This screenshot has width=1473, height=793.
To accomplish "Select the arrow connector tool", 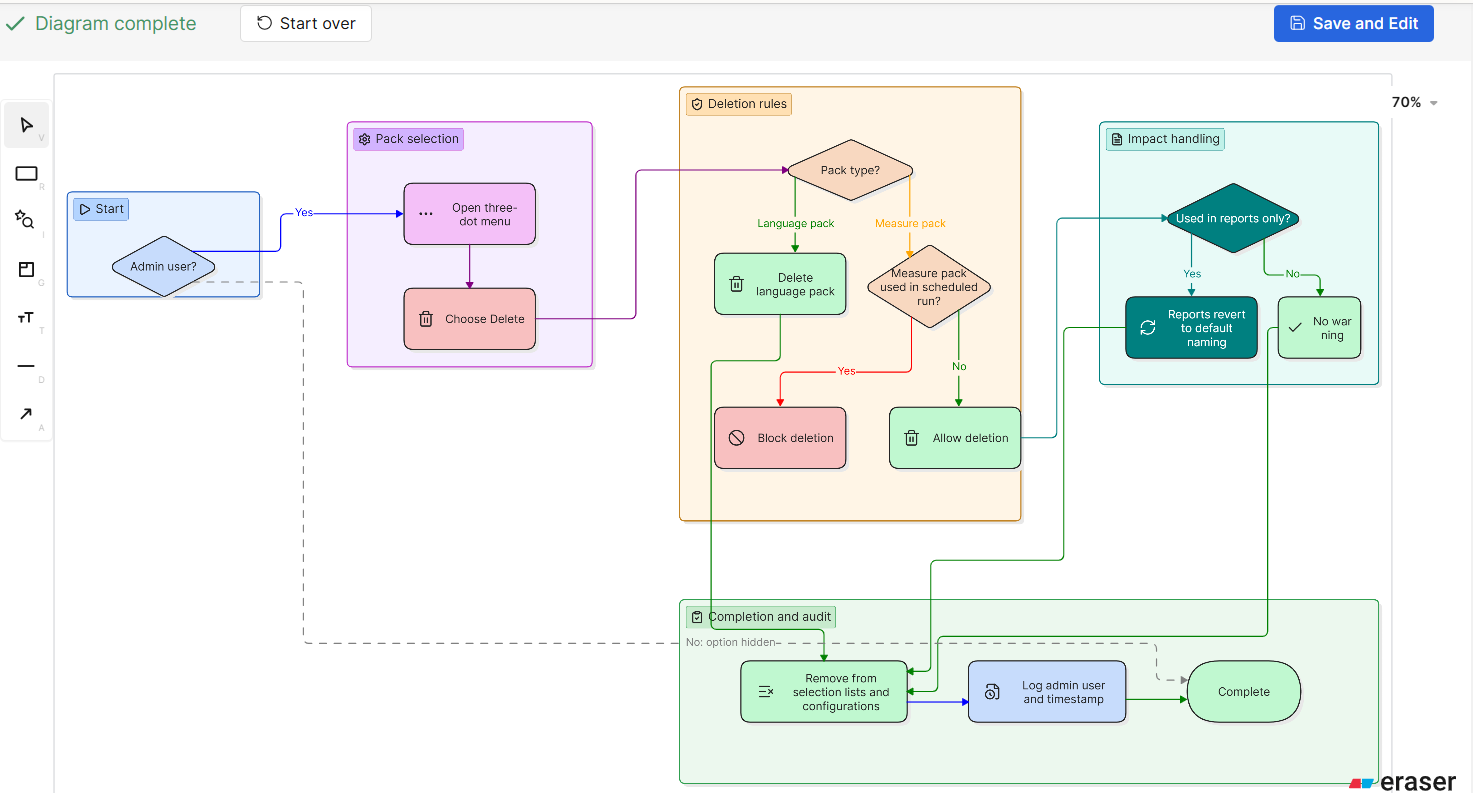I will tap(26, 414).
